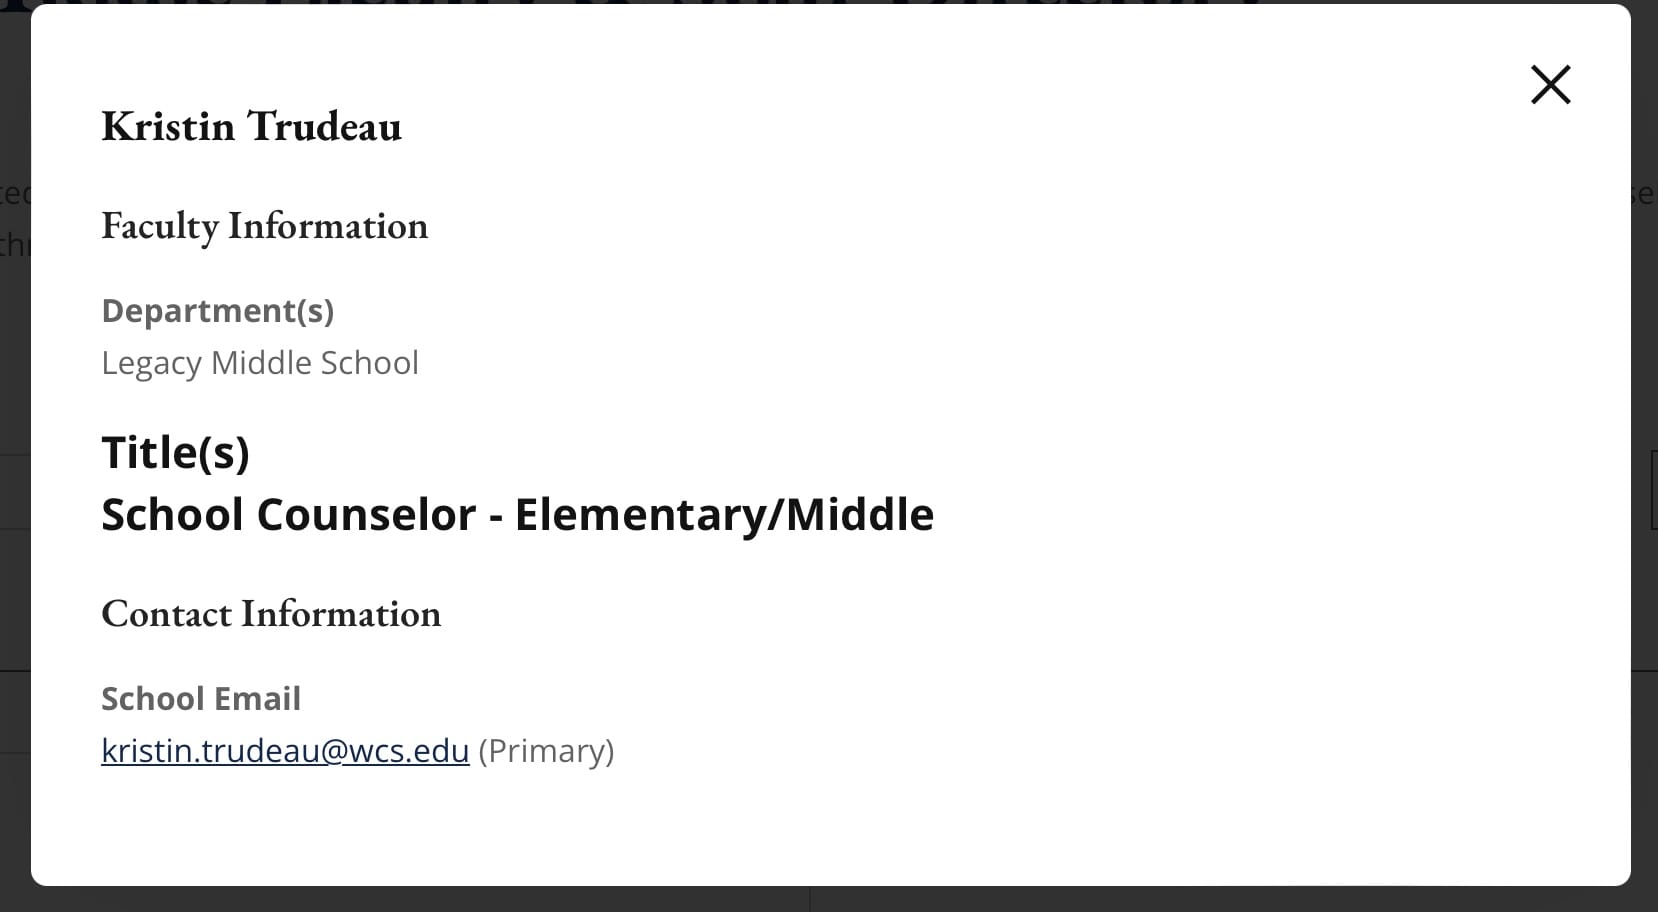This screenshot has width=1658, height=912.
Task: Click the dimmed overlay right of the dialog
Action: (1645, 456)
